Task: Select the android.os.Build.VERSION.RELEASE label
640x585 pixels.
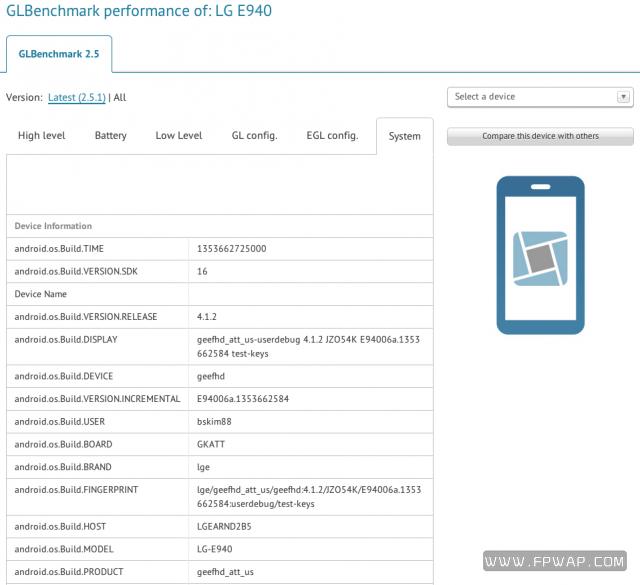Action: 86,317
